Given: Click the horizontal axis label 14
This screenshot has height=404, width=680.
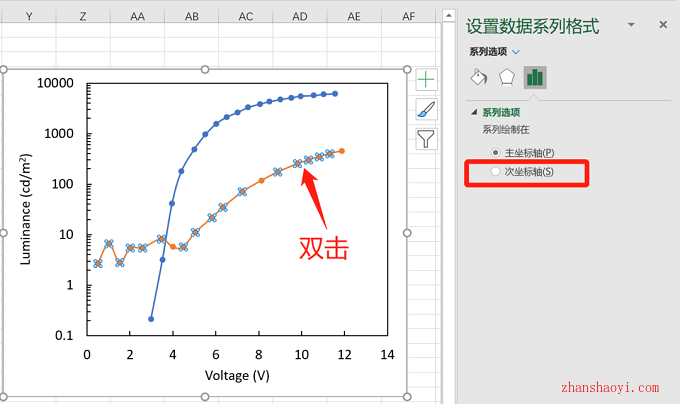Looking at the screenshot, I should [x=387, y=355].
